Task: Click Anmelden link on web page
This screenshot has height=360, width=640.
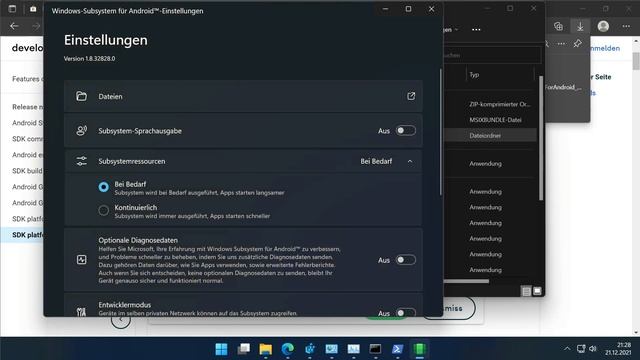Action: (605, 48)
